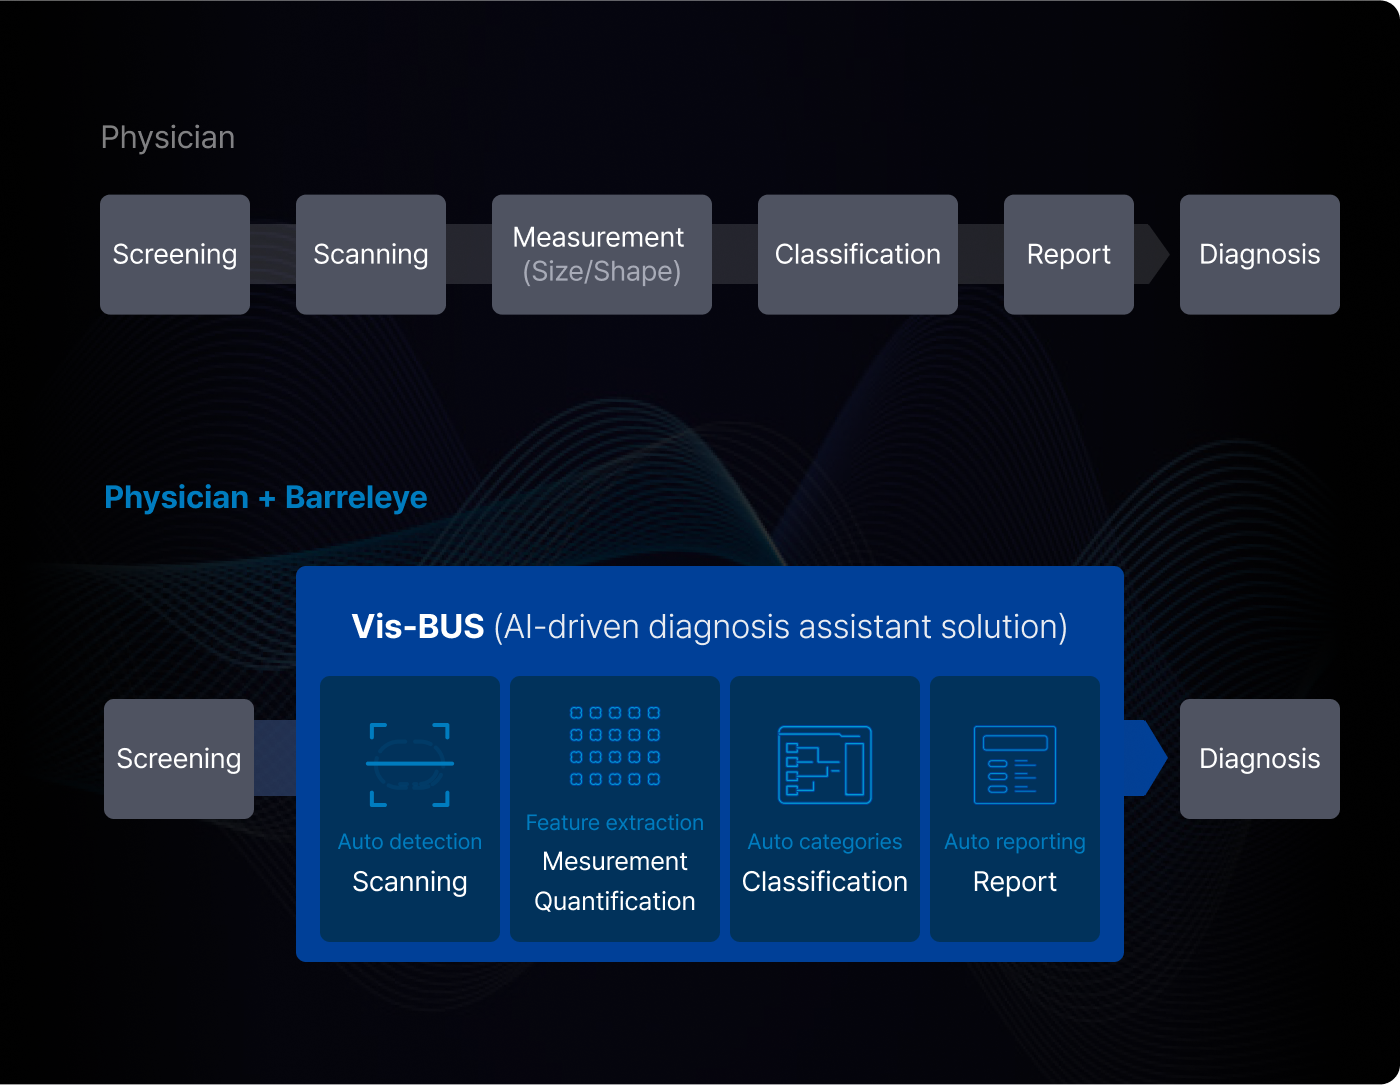
Task: Click the Feature extraction dot grid icon
Action: tap(615, 746)
